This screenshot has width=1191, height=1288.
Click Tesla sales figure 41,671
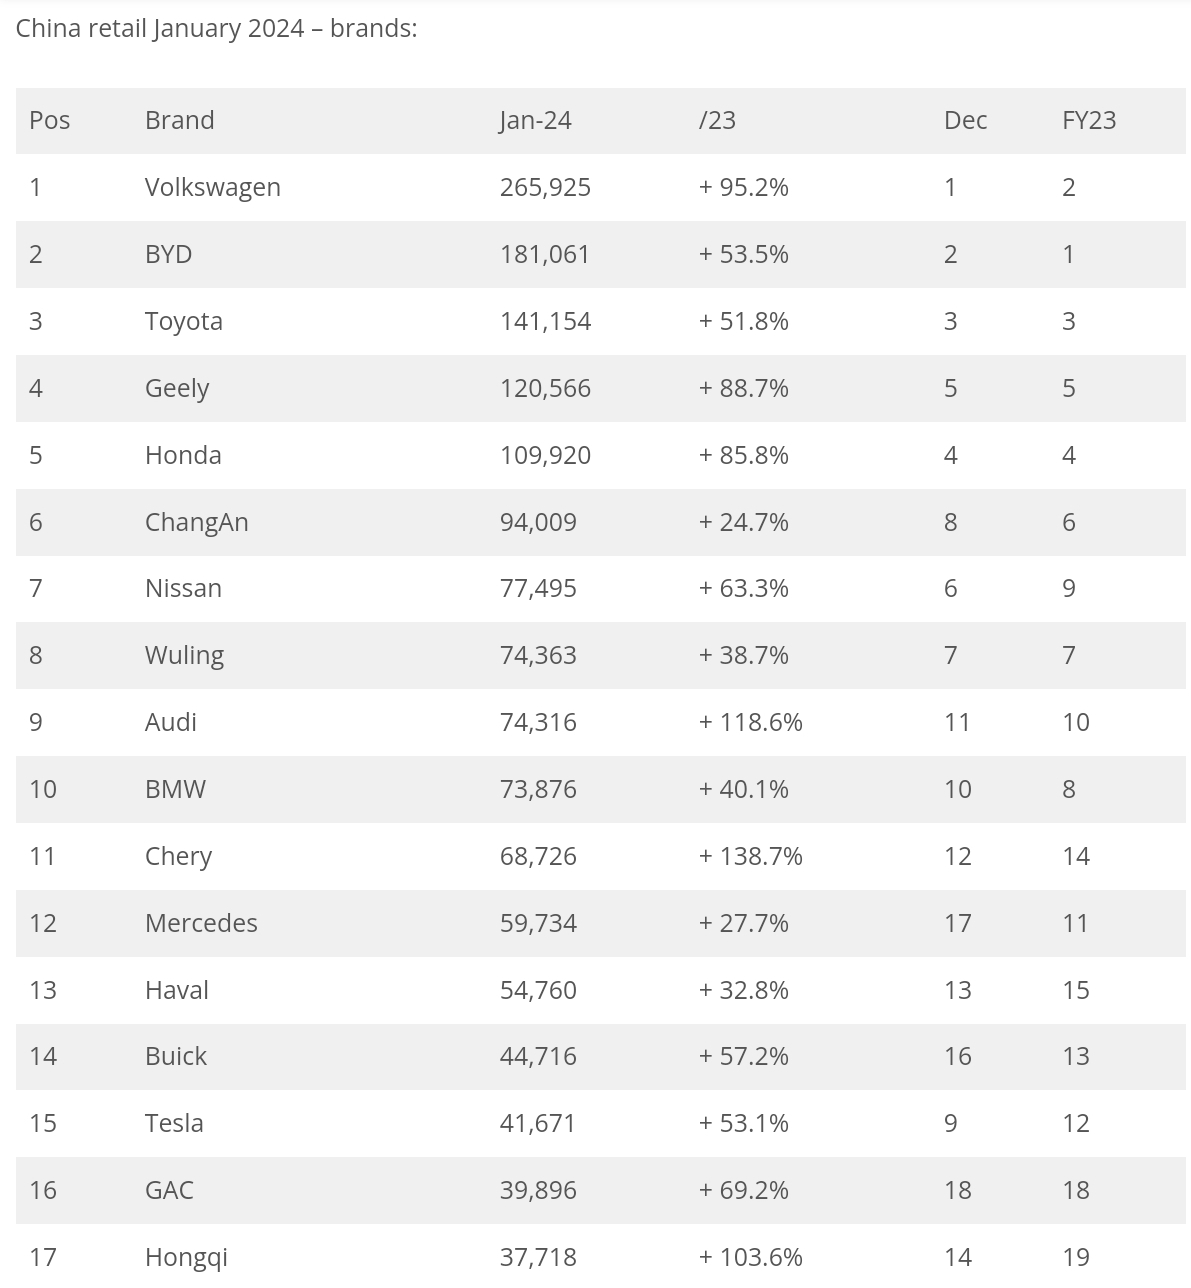538,1123
